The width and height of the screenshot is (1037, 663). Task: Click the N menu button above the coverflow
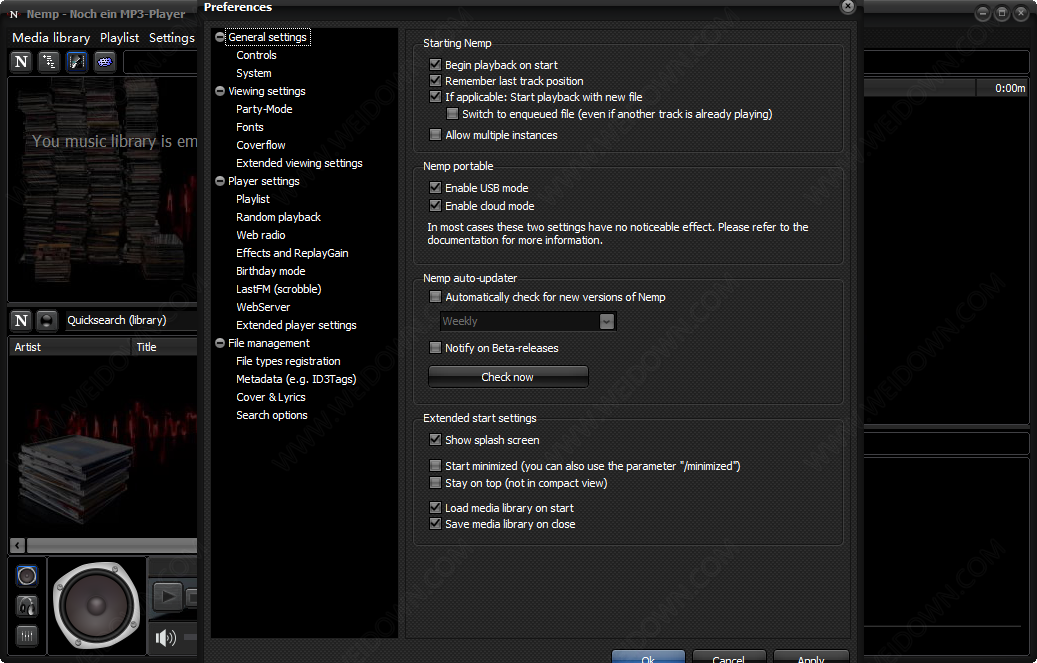(21, 62)
